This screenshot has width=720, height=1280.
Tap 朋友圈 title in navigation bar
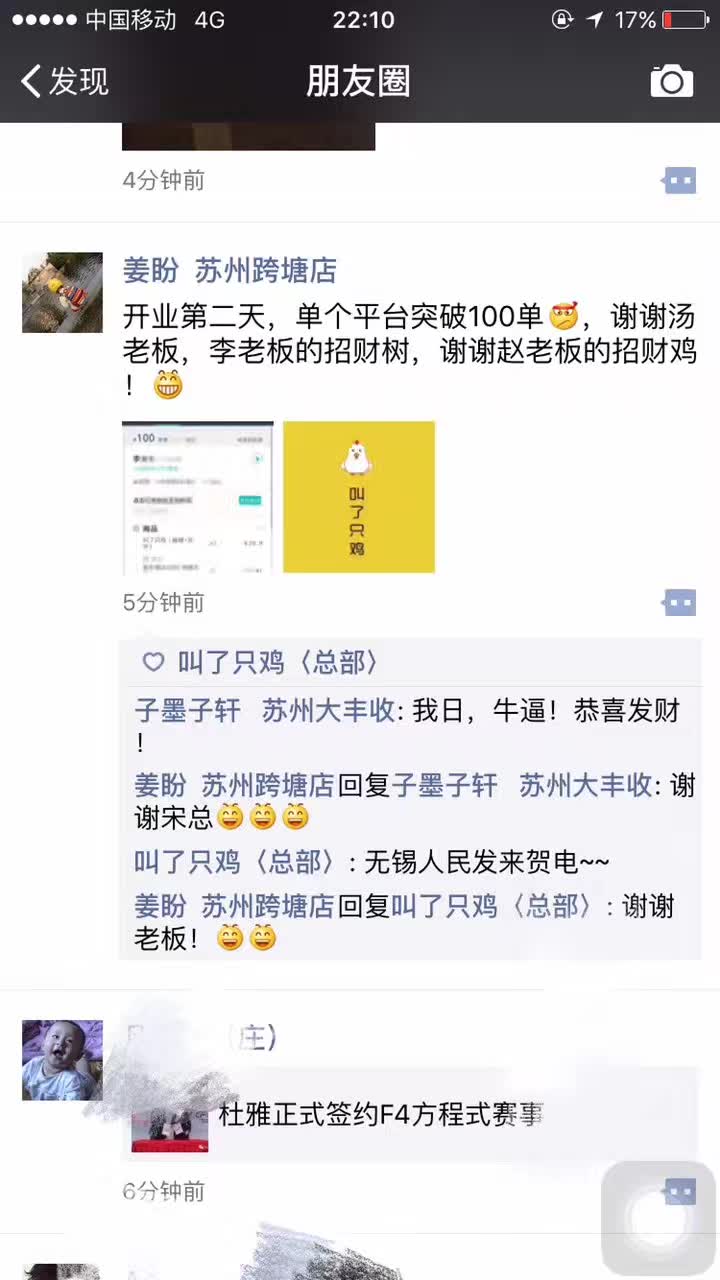[x=358, y=81]
